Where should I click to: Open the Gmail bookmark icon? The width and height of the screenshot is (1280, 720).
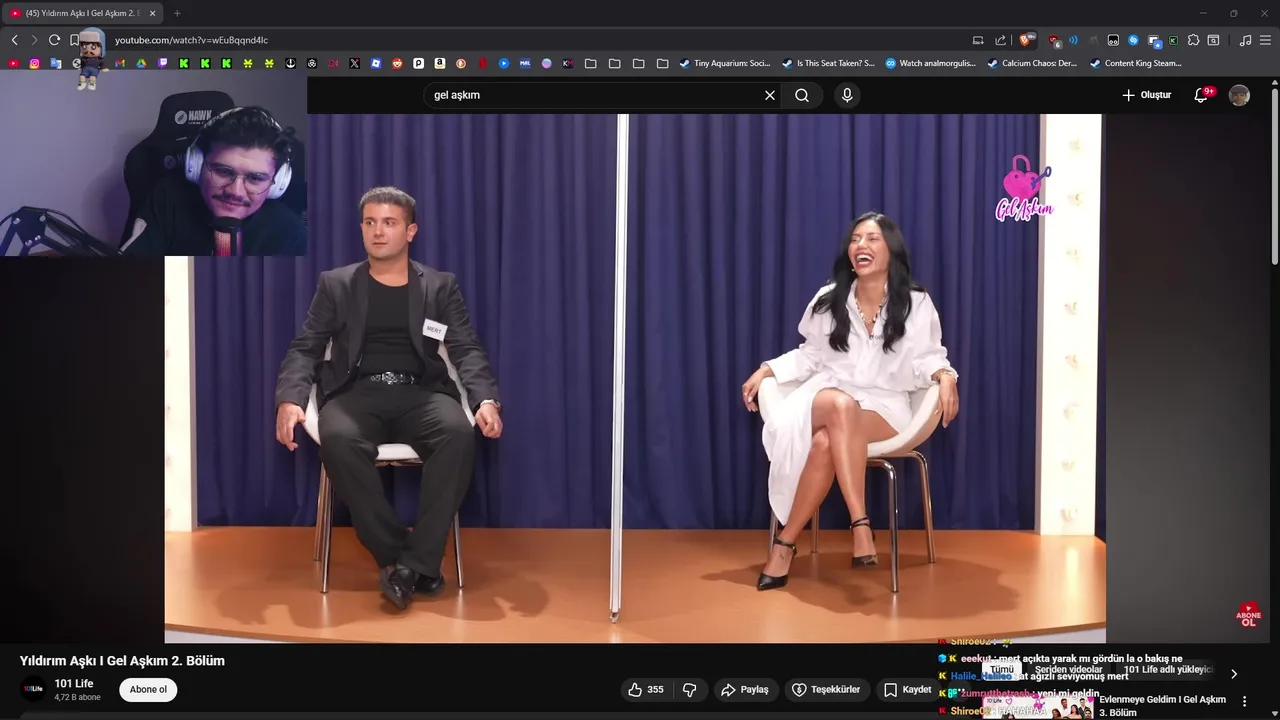[x=120, y=63]
